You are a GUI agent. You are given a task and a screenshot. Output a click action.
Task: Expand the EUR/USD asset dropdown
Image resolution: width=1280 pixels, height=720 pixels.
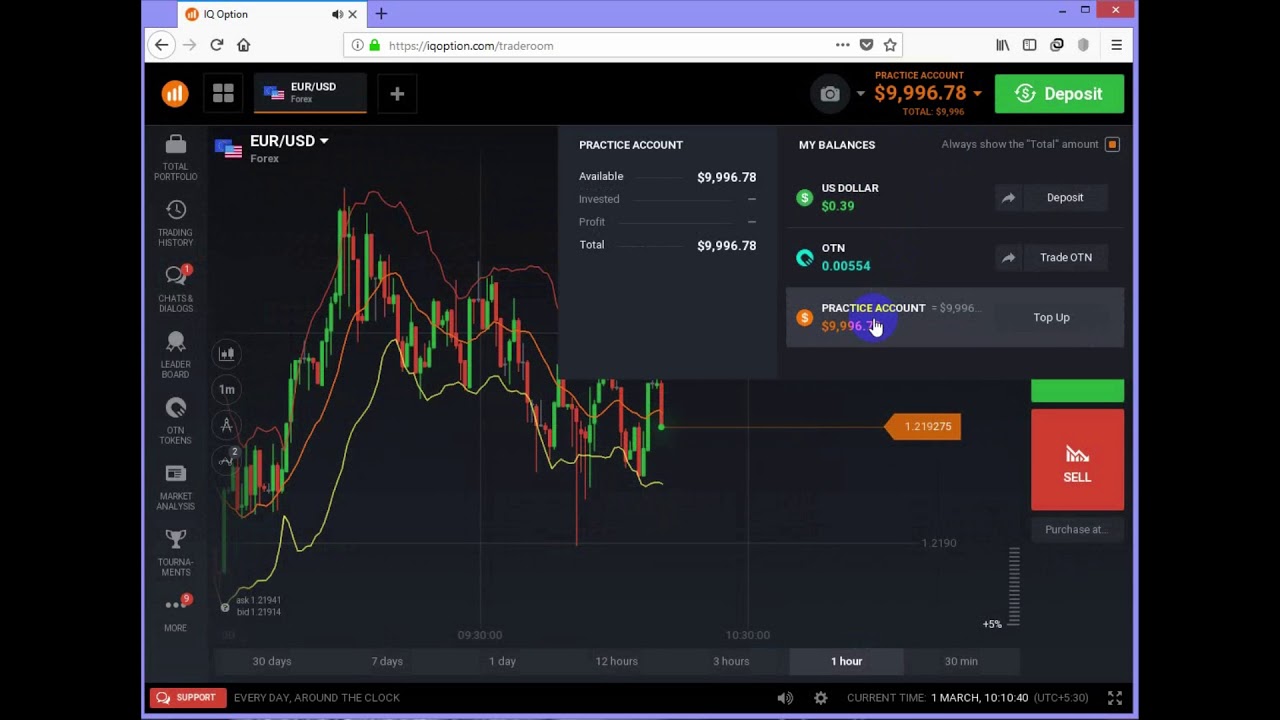324,141
